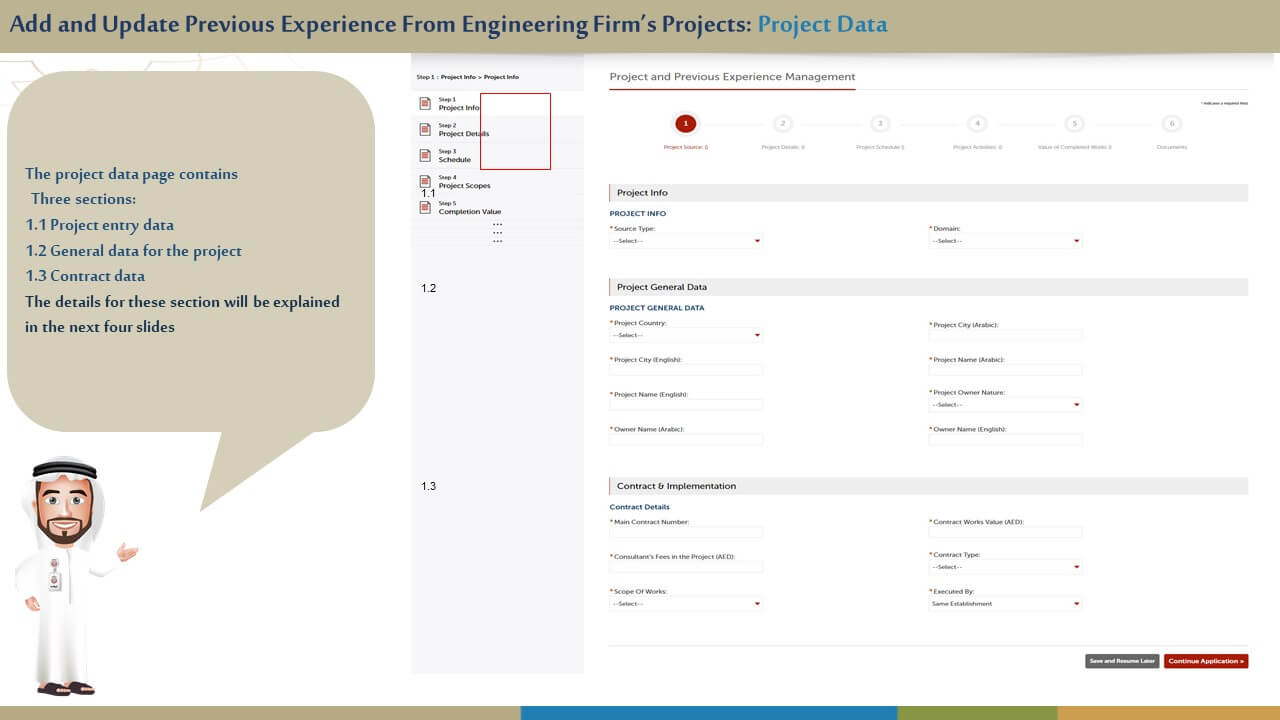The width and height of the screenshot is (1280, 720).
Task: Click the Step 5 Completion Value document icon
Action: click(425, 208)
